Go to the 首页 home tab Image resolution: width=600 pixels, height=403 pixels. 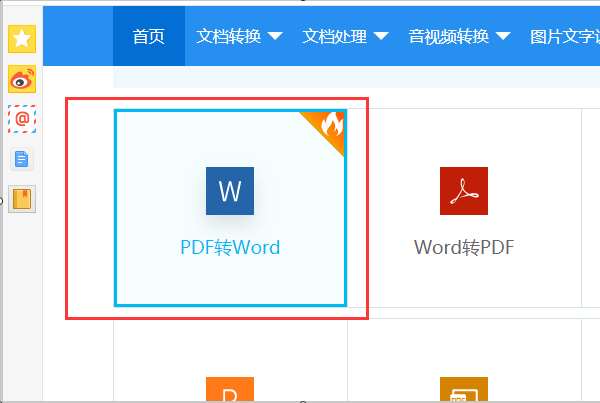click(x=149, y=36)
